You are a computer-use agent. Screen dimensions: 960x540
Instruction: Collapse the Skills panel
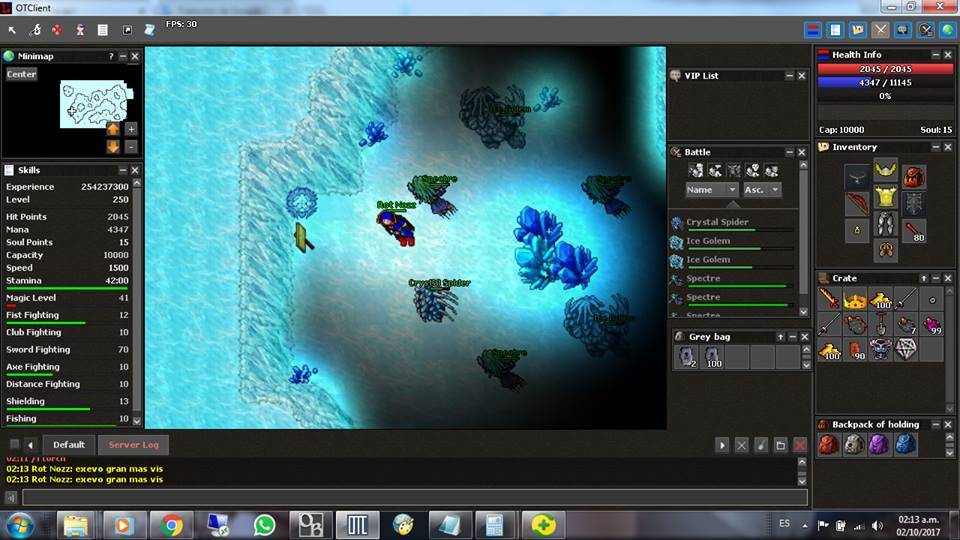click(x=123, y=170)
